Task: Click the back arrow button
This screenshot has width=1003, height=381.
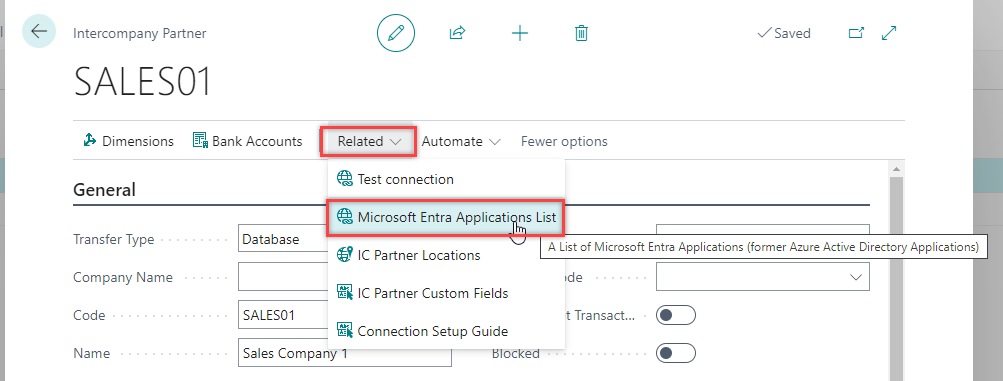Action: pos(38,31)
